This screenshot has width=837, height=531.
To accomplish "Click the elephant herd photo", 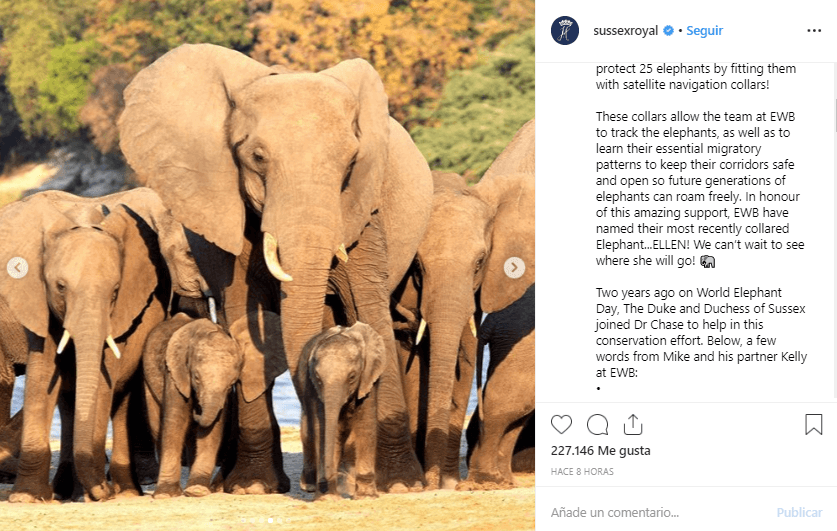I will coord(267,300).
